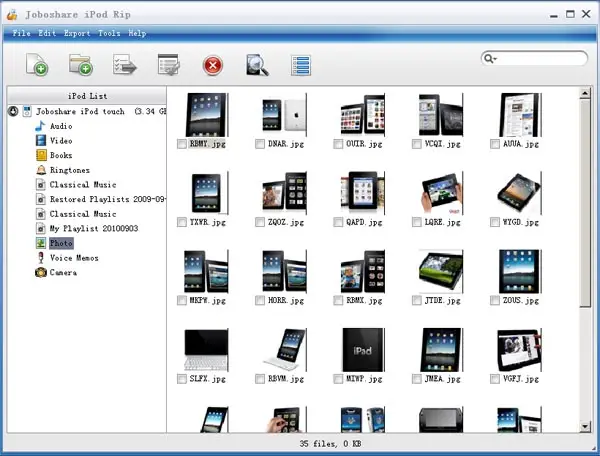Check the DNAR.jpg checkbox

click(x=260, y=144)
